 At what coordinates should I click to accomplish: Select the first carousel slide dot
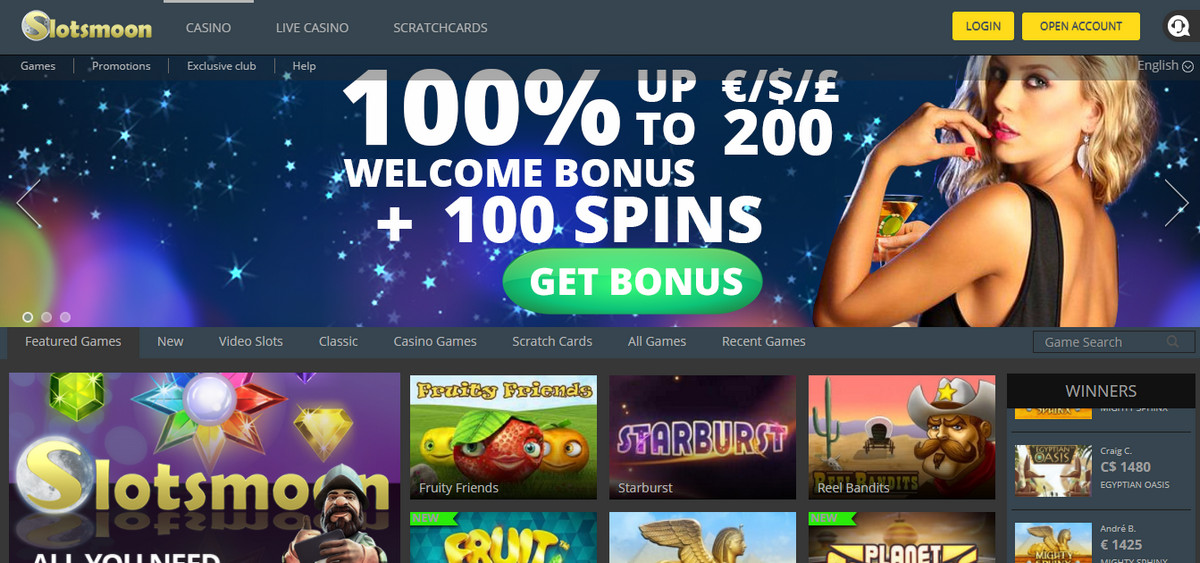[28, 317]
